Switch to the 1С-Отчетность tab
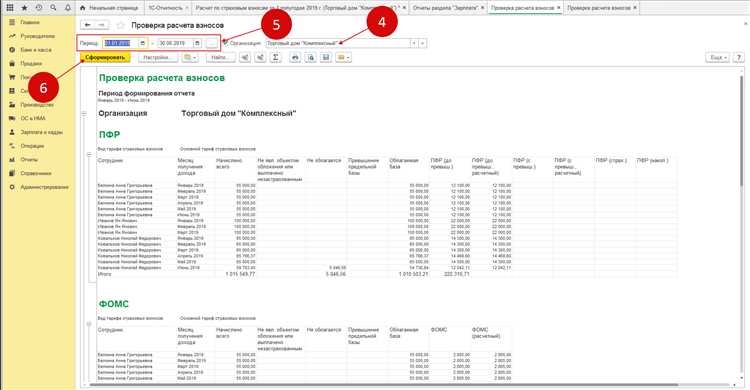This screenshot has width=750, height=390. click(167, 8)
